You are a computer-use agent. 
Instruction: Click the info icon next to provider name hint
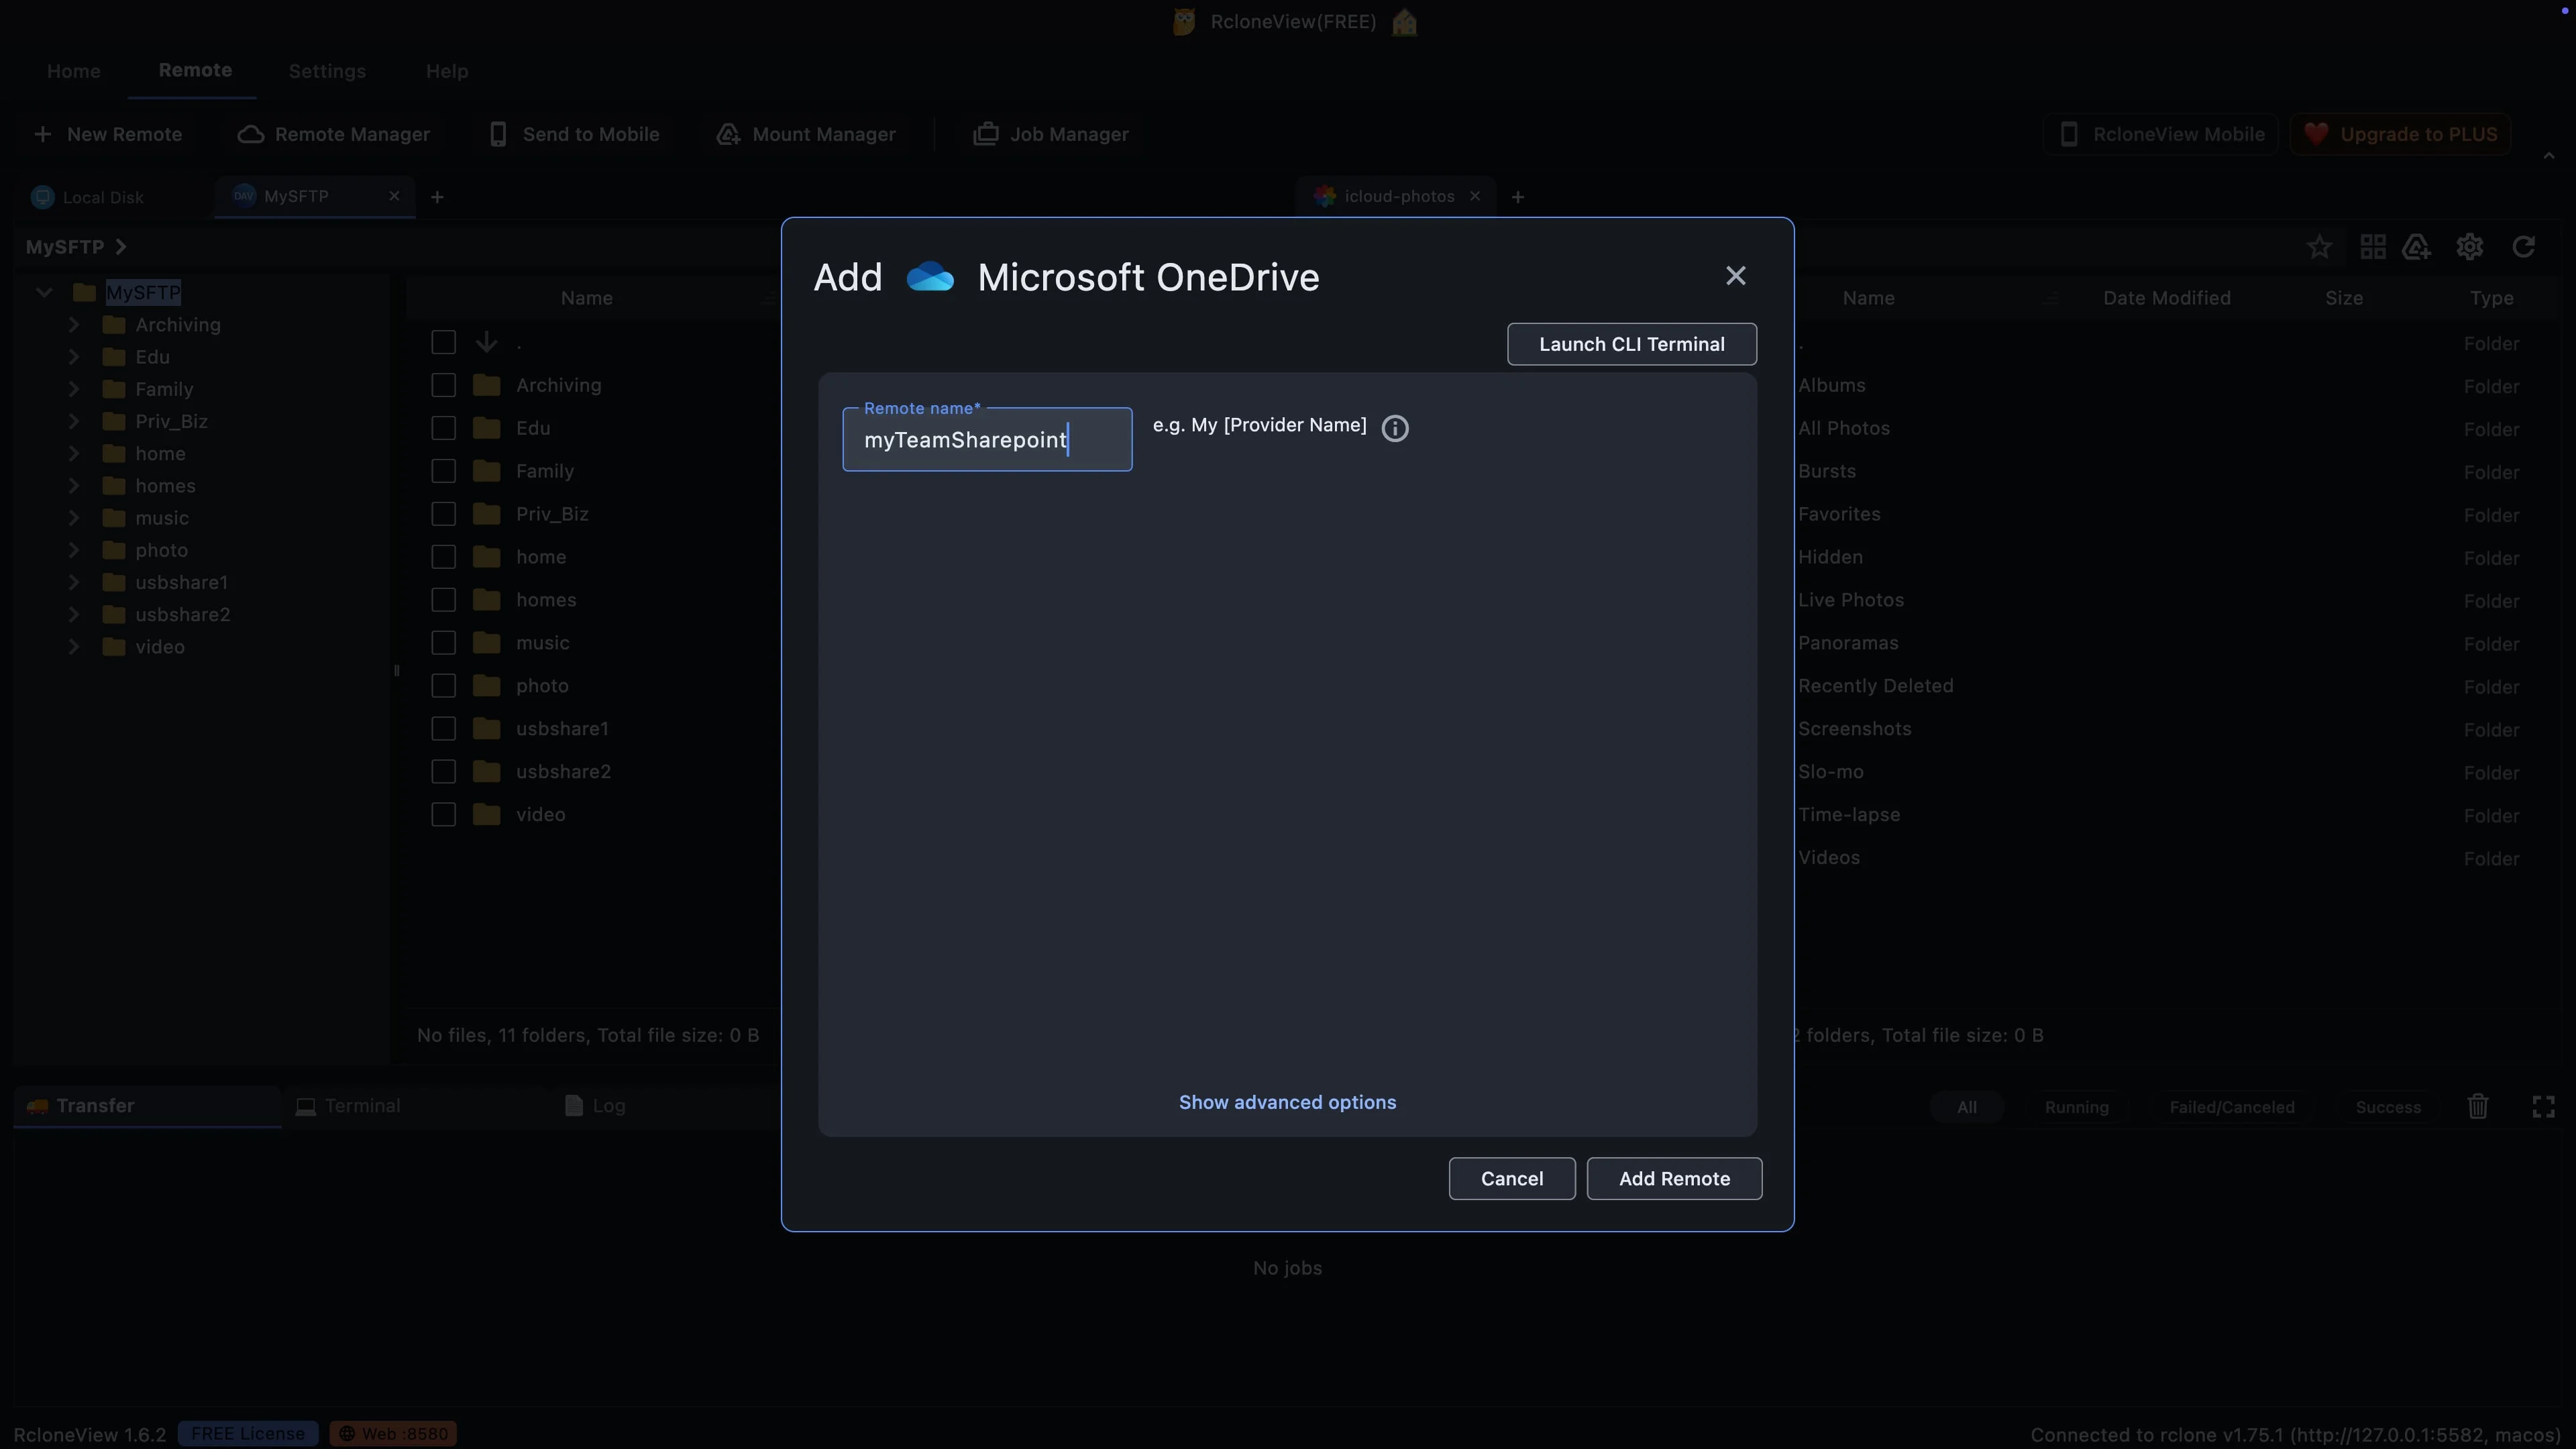pyautogui.click(x=1394, y=428)
